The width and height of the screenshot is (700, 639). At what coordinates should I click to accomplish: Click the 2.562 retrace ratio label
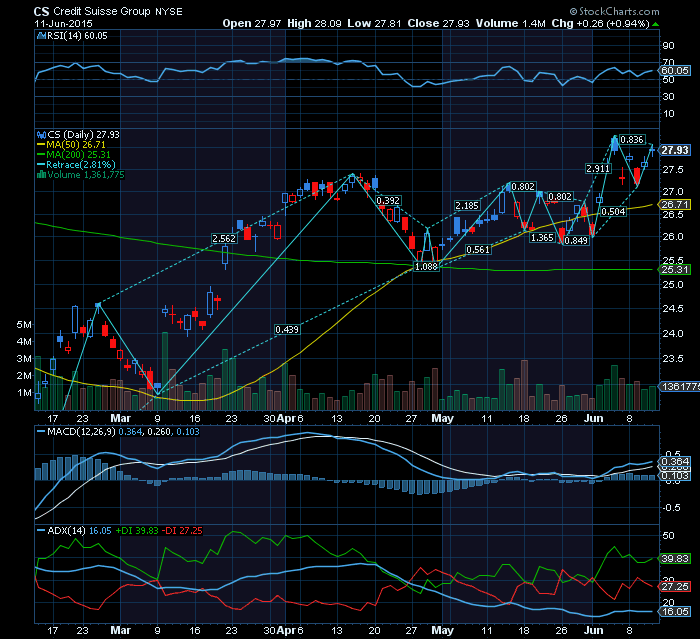point(224,238)
